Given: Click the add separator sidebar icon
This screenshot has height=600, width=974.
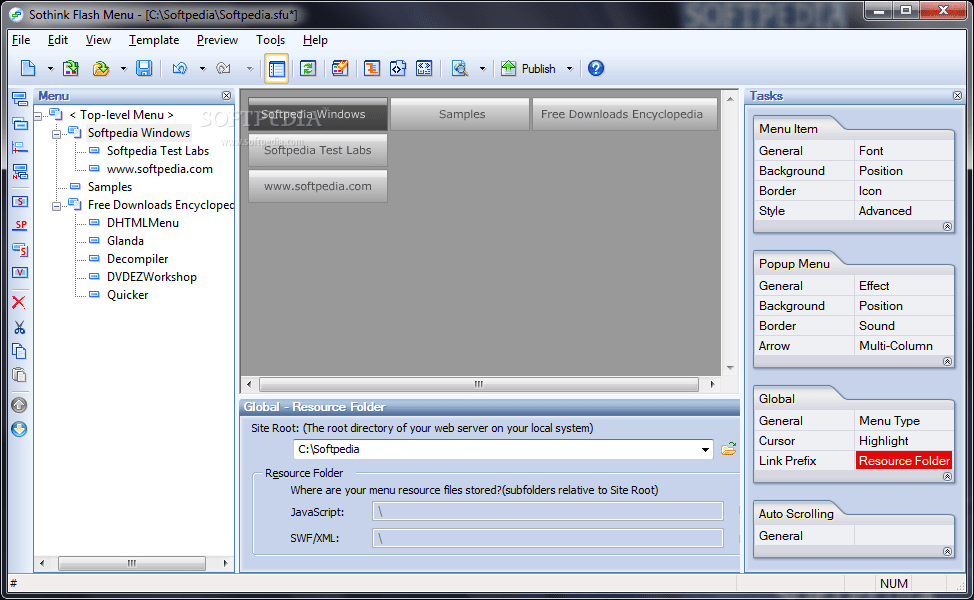Looking at the screenshot, I should click(20, 147).
